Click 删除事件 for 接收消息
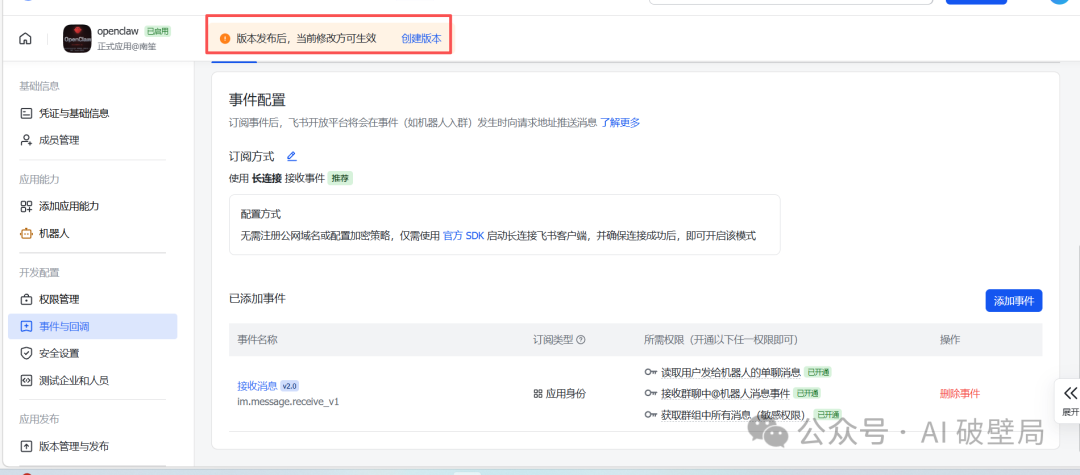This screenshot has height=475, width=1080. 959,394
